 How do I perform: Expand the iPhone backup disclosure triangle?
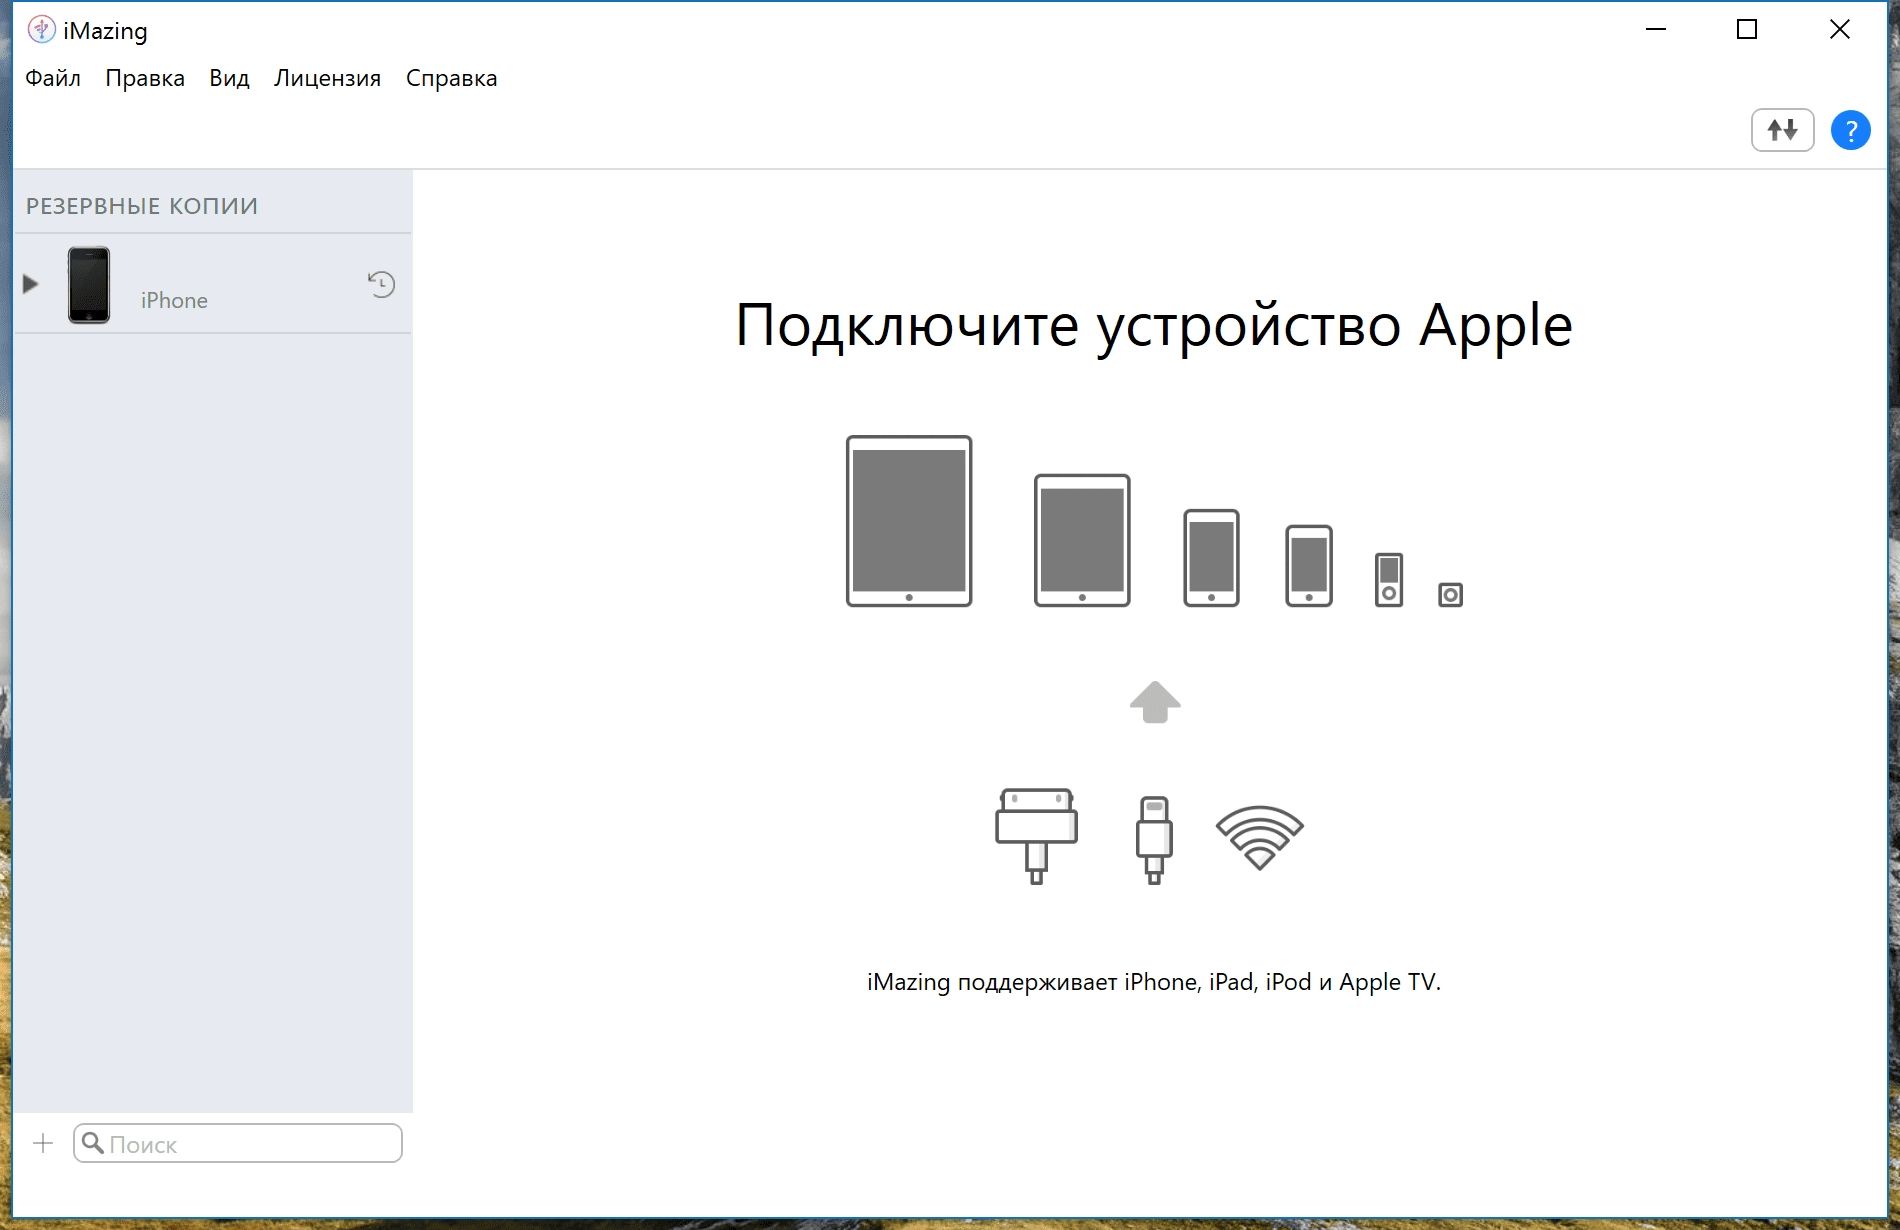pos(30,284)
